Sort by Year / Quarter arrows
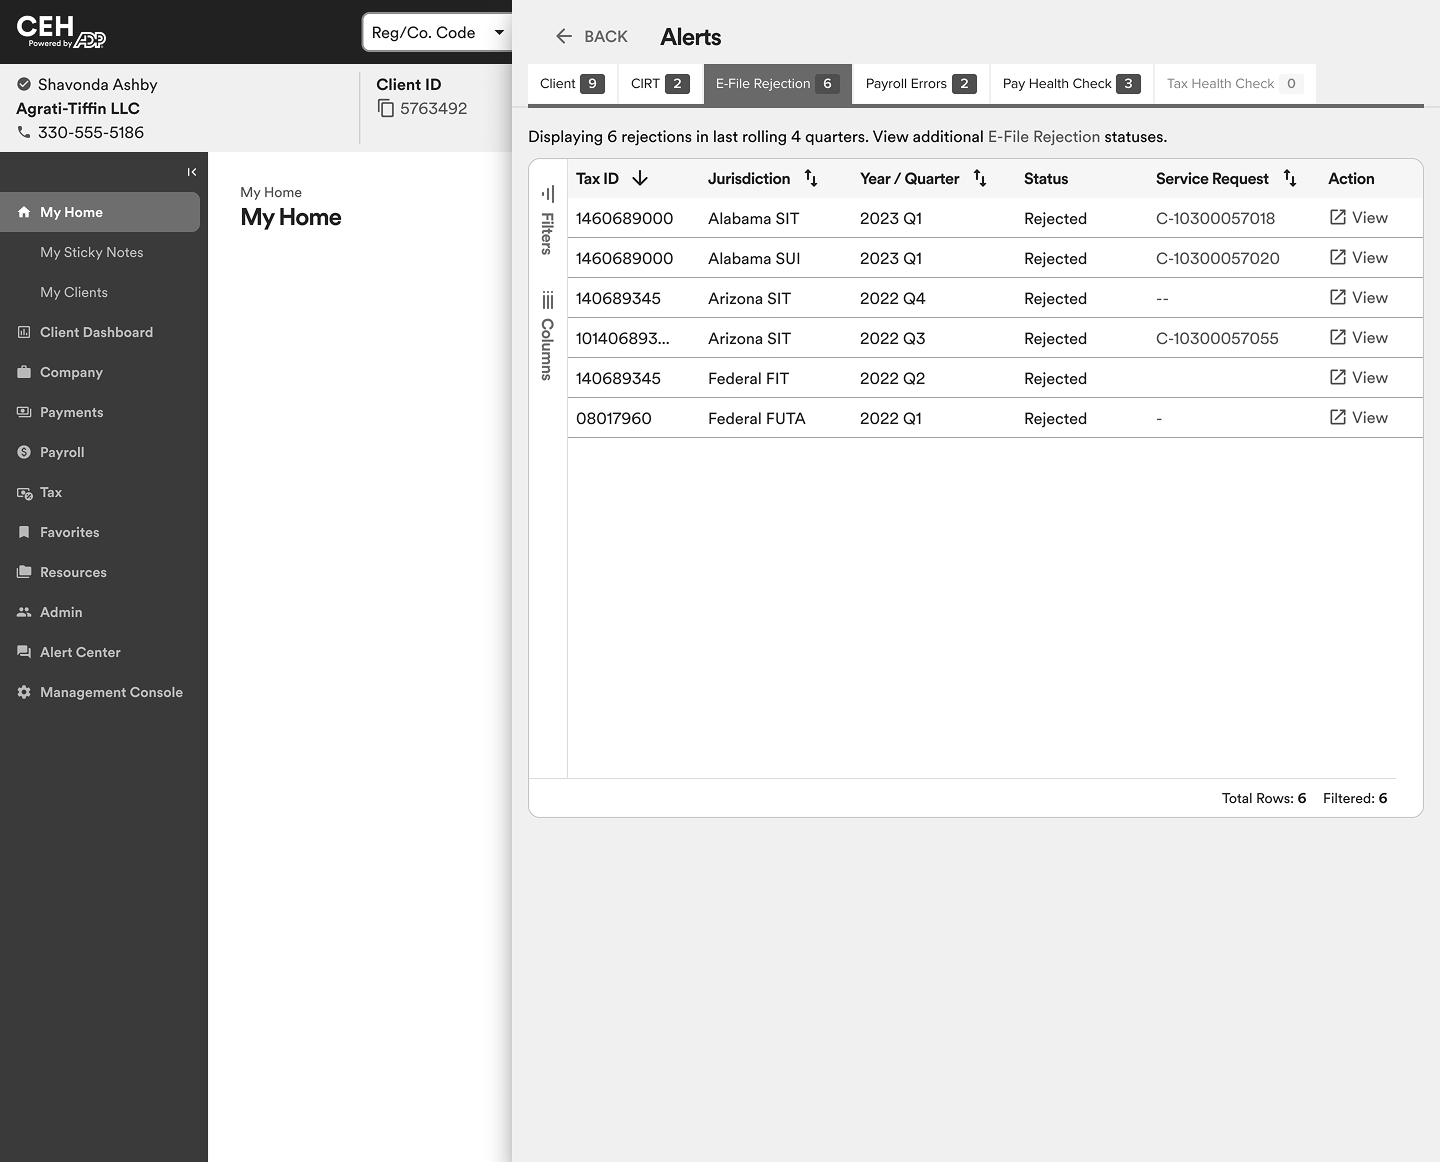 click(980, 178)
